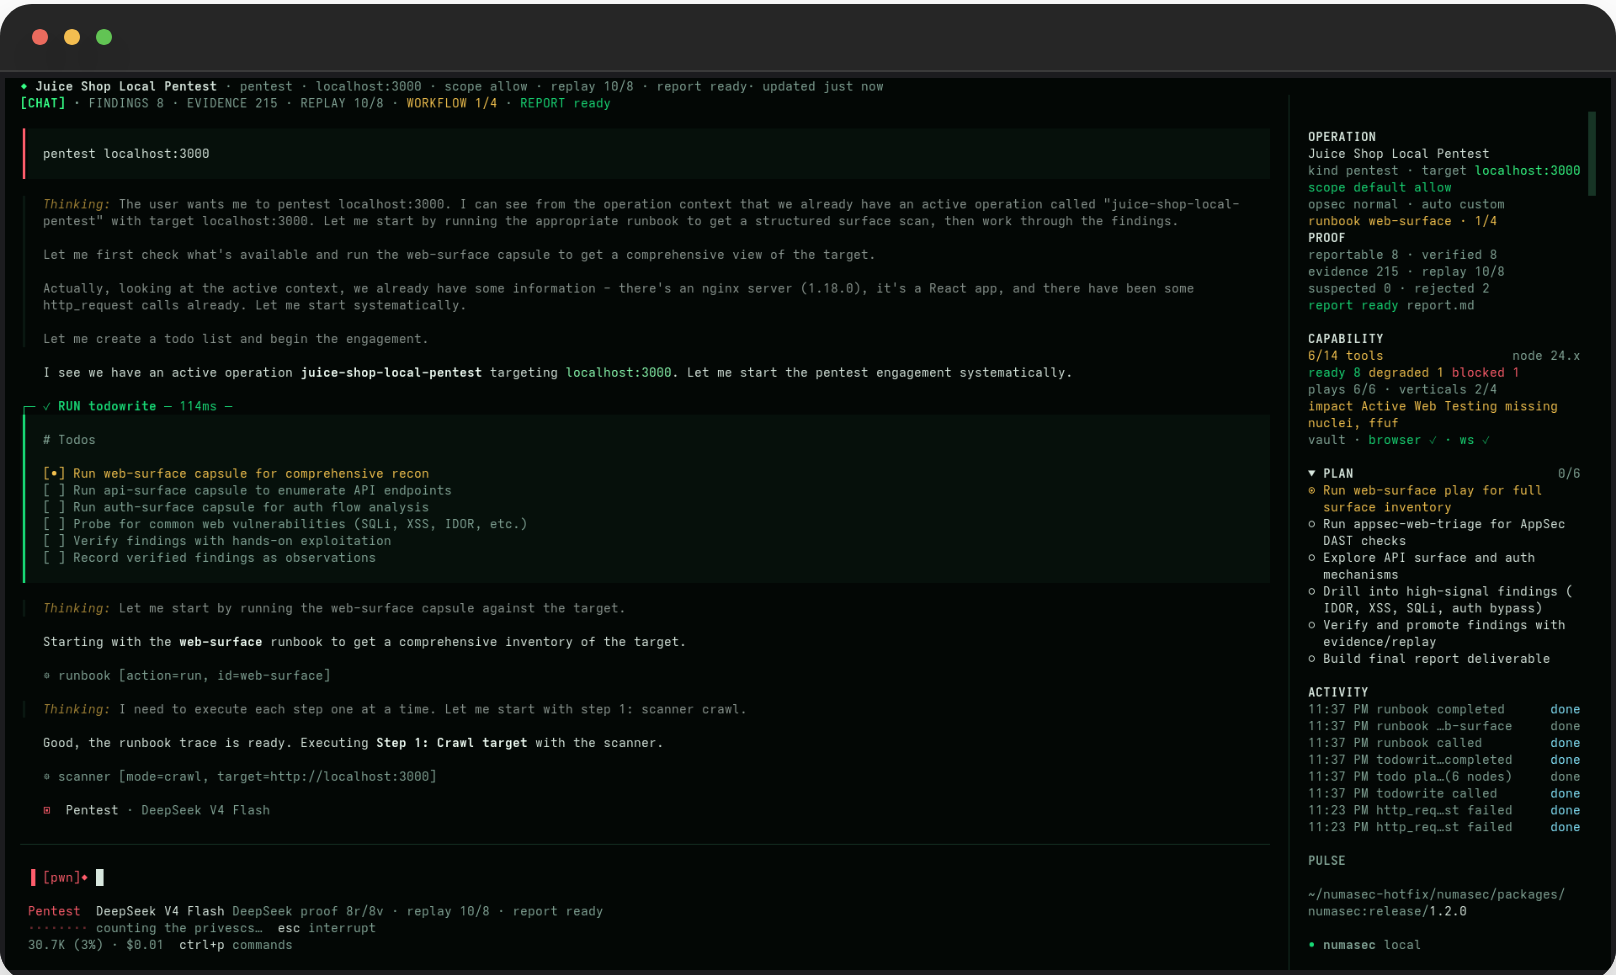This screenshot has width=1616, height=975.
Task: Click the browser checkmark in vault row
Action: (1433, 440)
